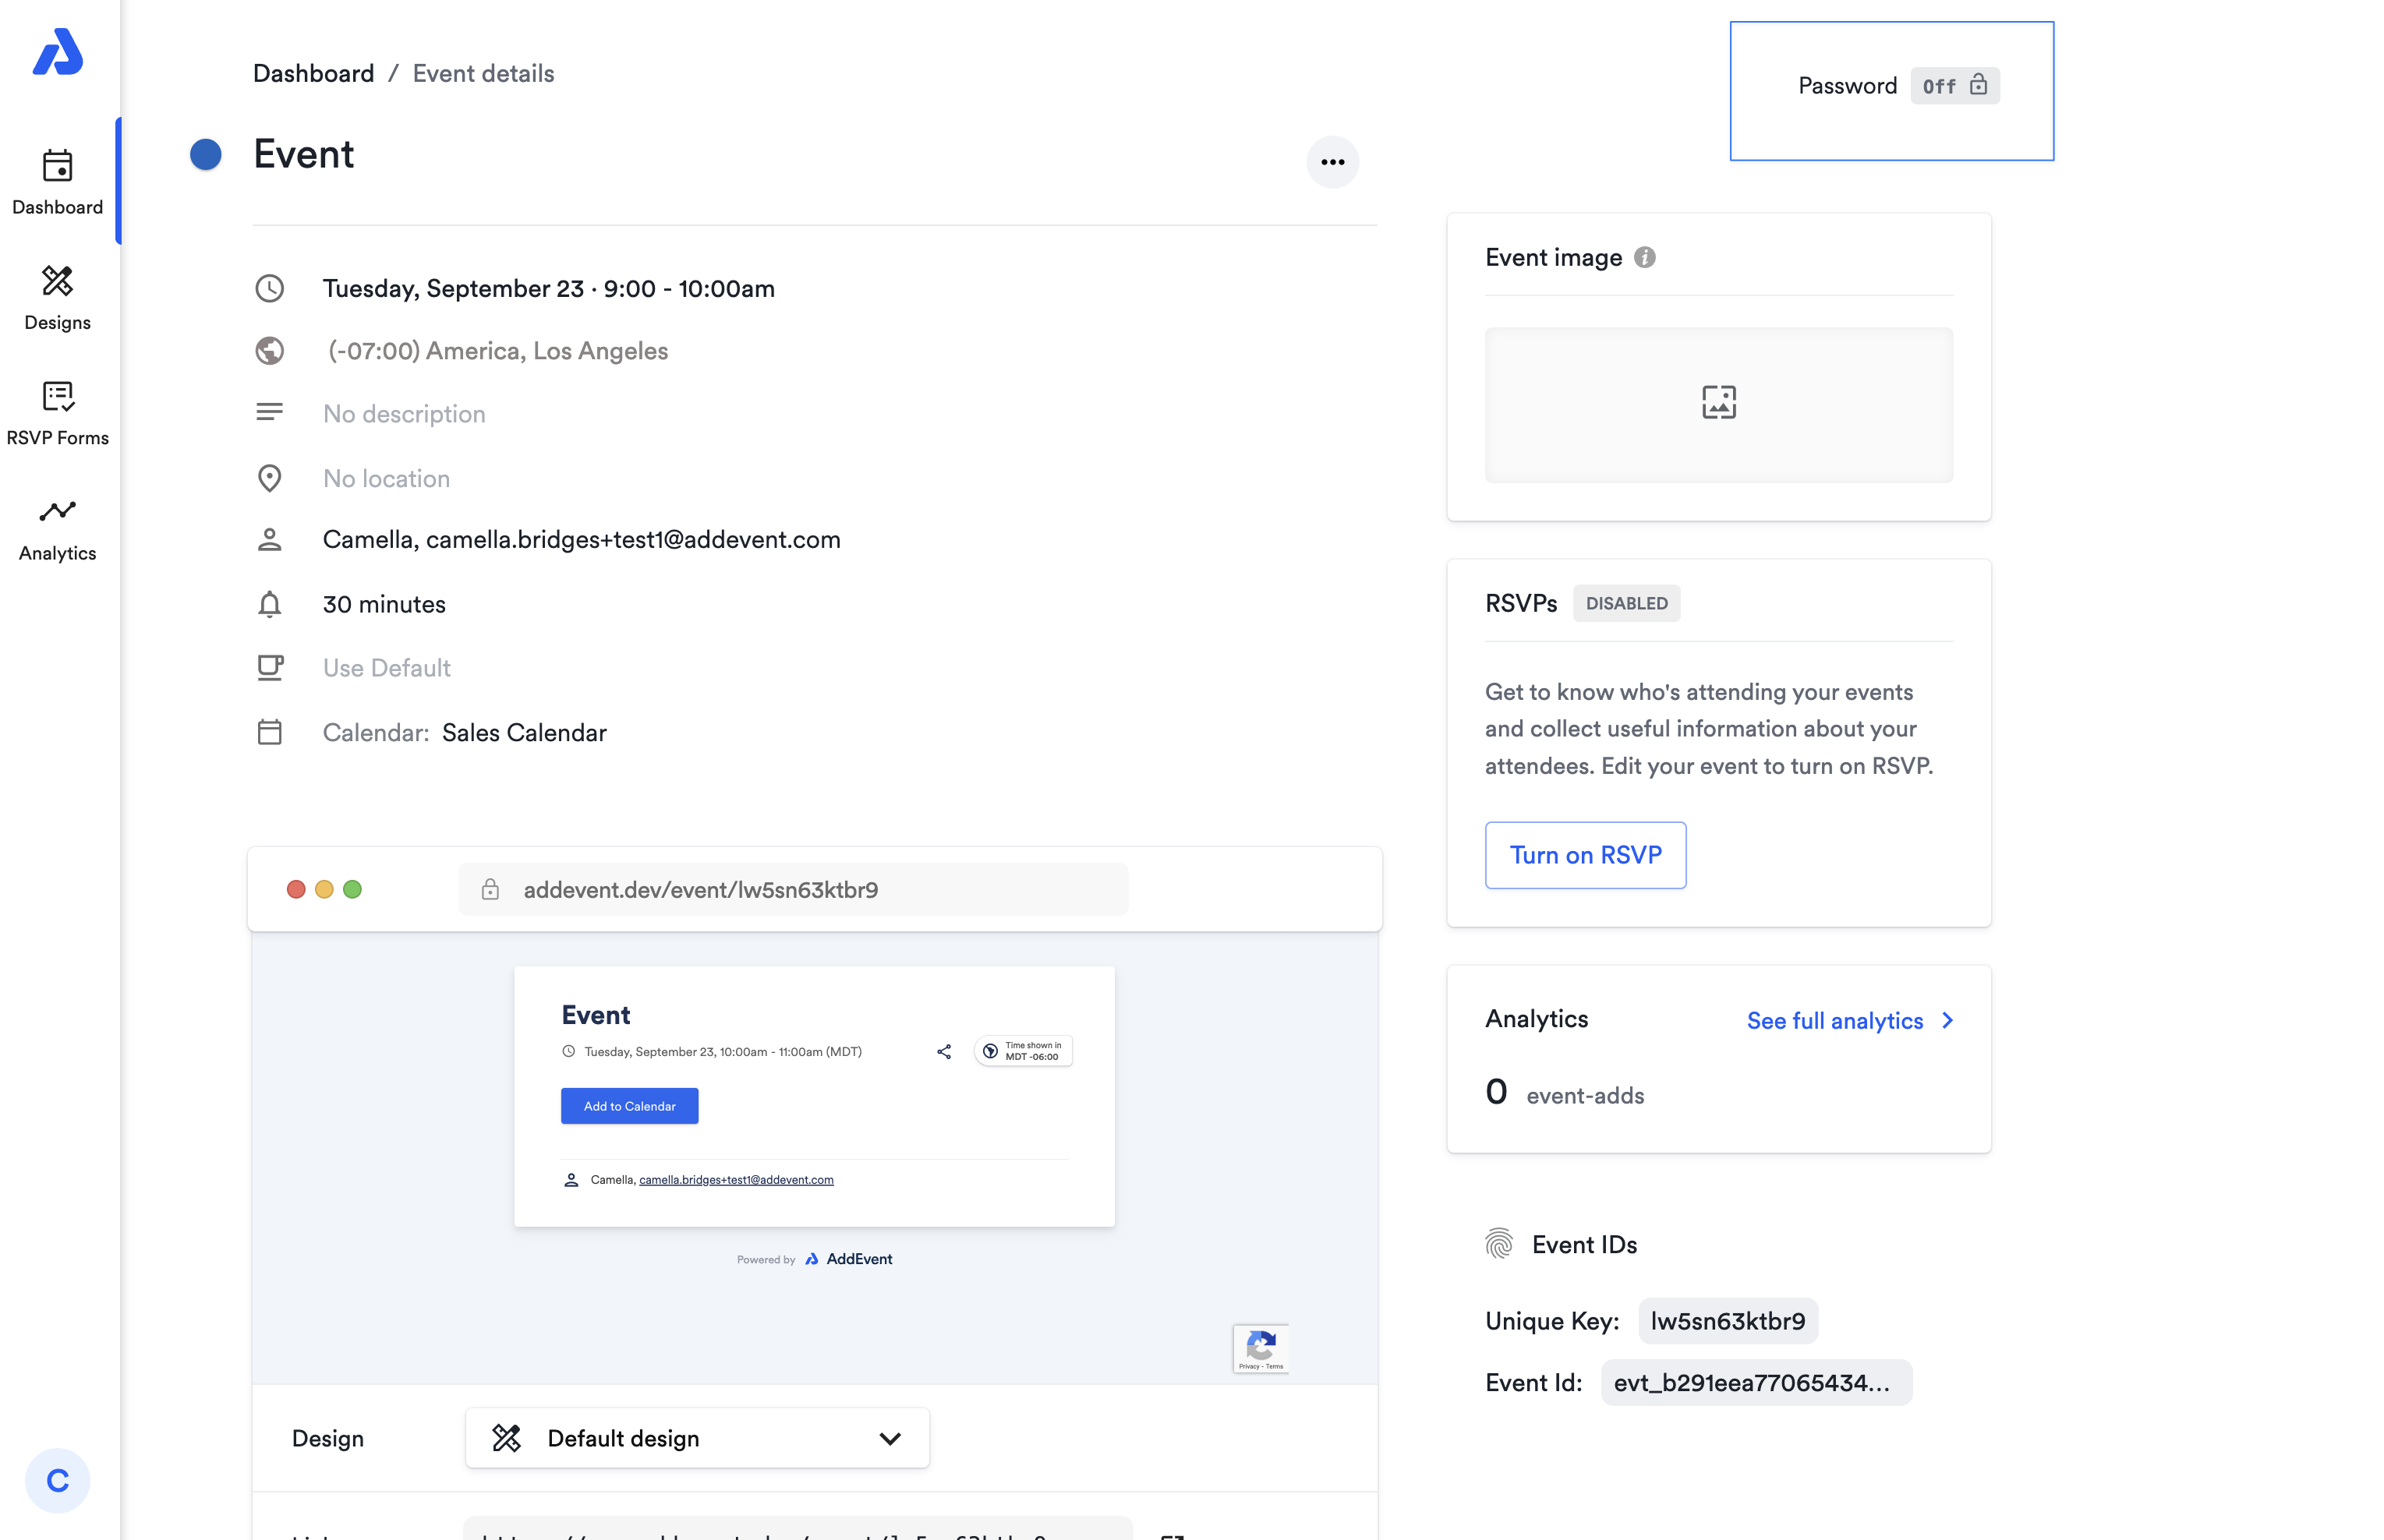Open the Time shown in MDT selector
The image size is (2384, 1540).
1023,1051
